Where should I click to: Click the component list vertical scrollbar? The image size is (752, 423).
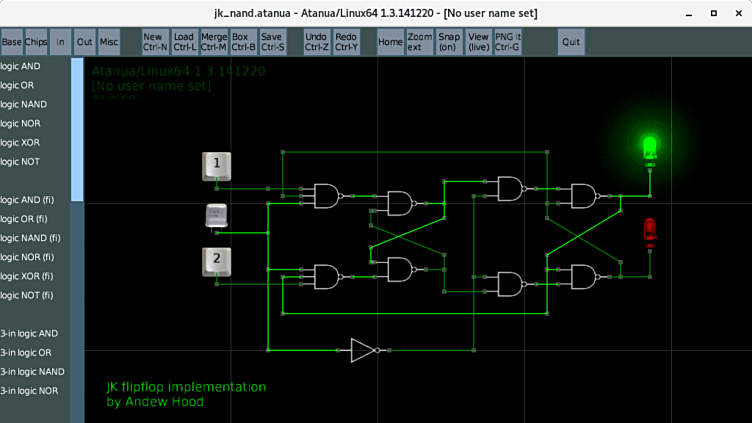[x=77, y=130]
